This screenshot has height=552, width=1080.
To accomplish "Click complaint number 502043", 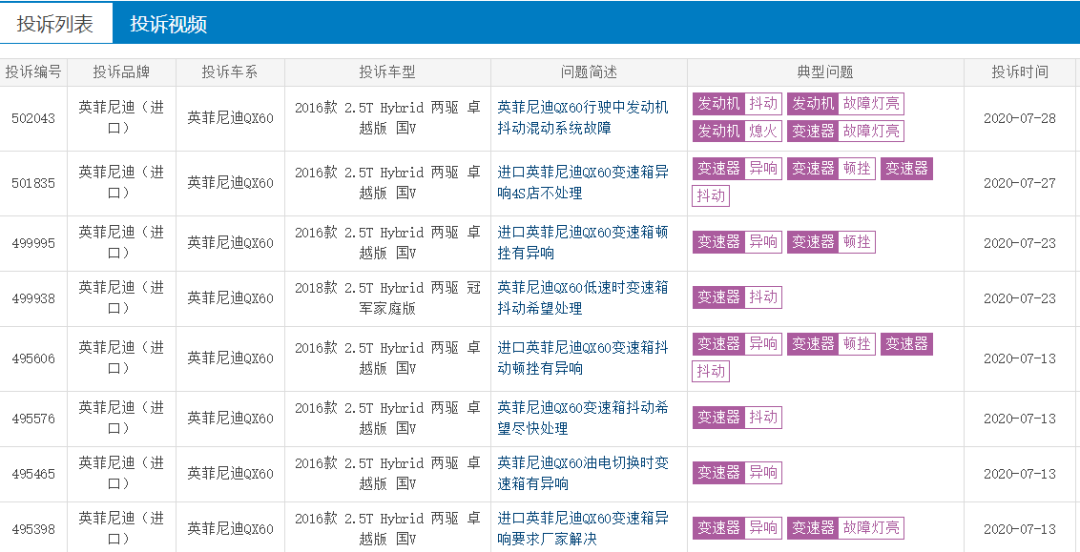I will pos(33,118).
